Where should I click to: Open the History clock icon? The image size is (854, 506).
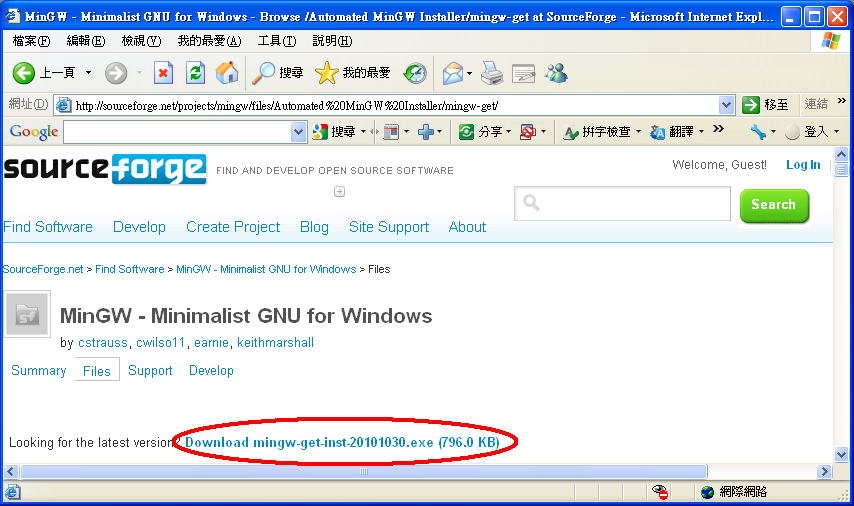[x=415, y=73]
